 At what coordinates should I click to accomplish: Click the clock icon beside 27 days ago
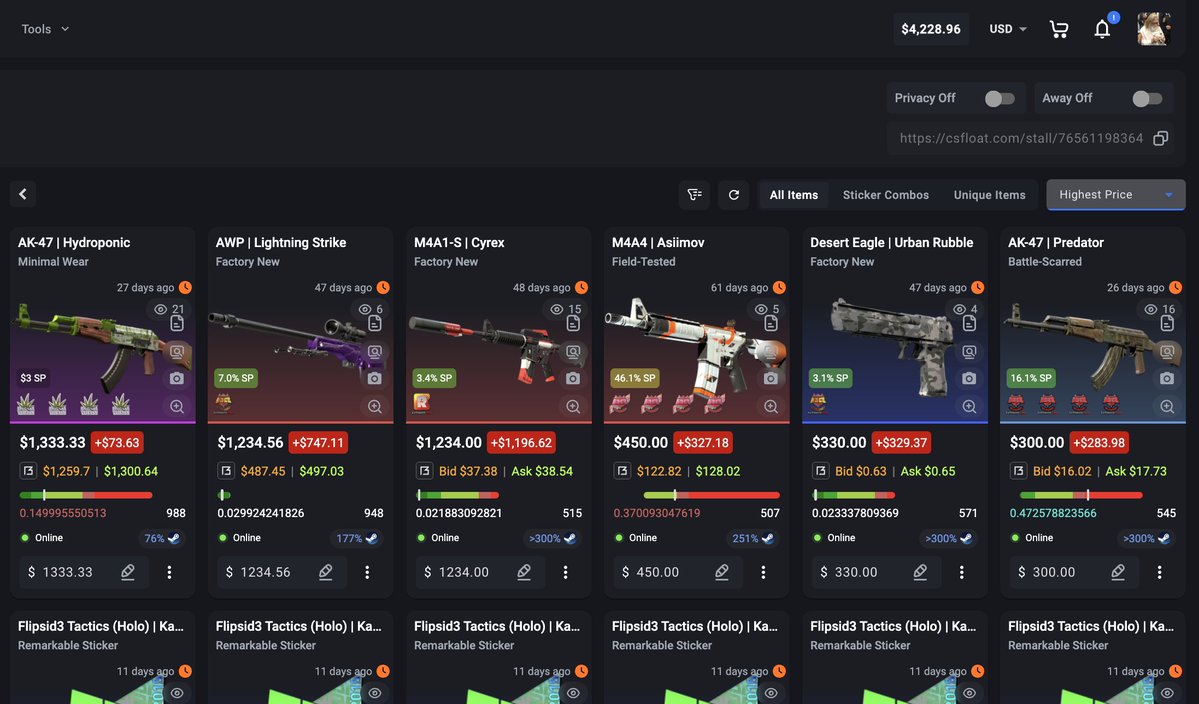185,287
